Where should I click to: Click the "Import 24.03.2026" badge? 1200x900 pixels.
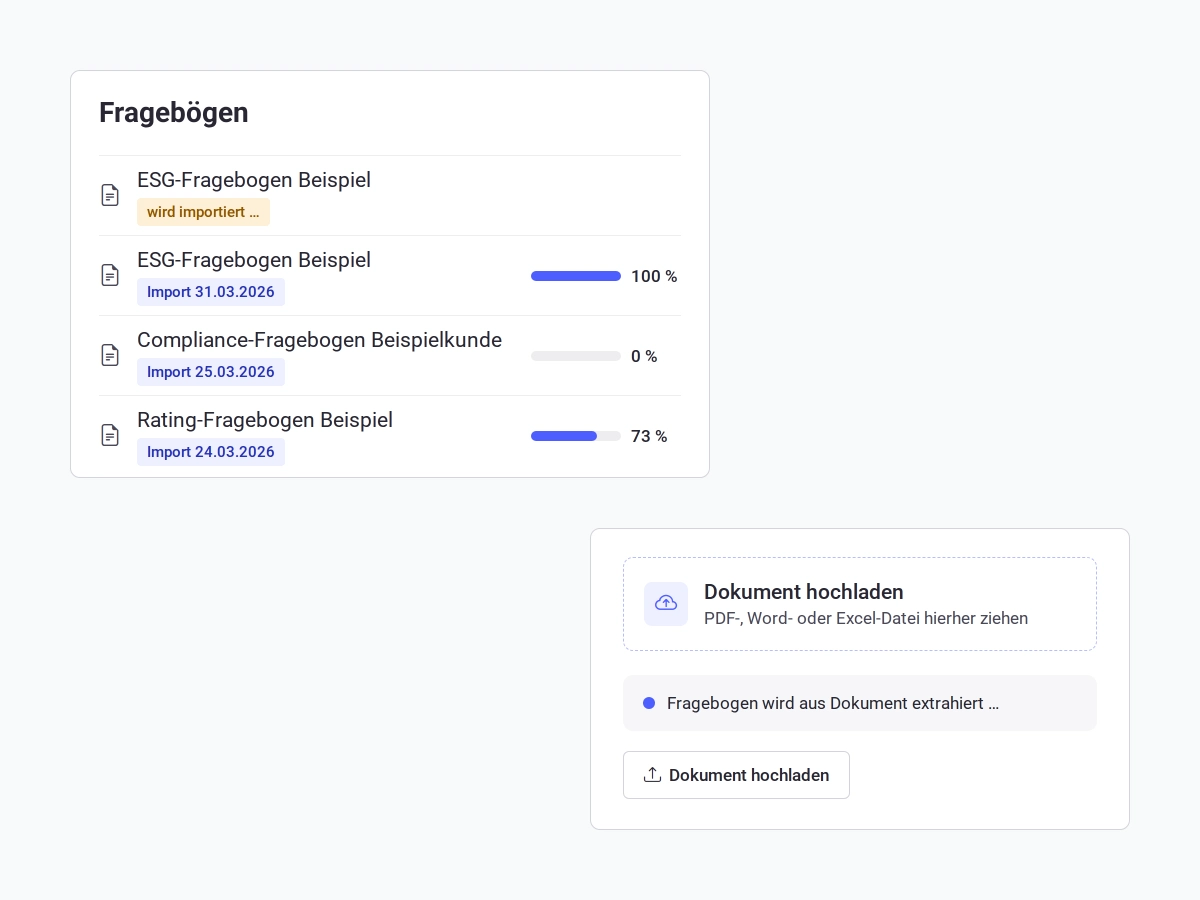(211, 452)
